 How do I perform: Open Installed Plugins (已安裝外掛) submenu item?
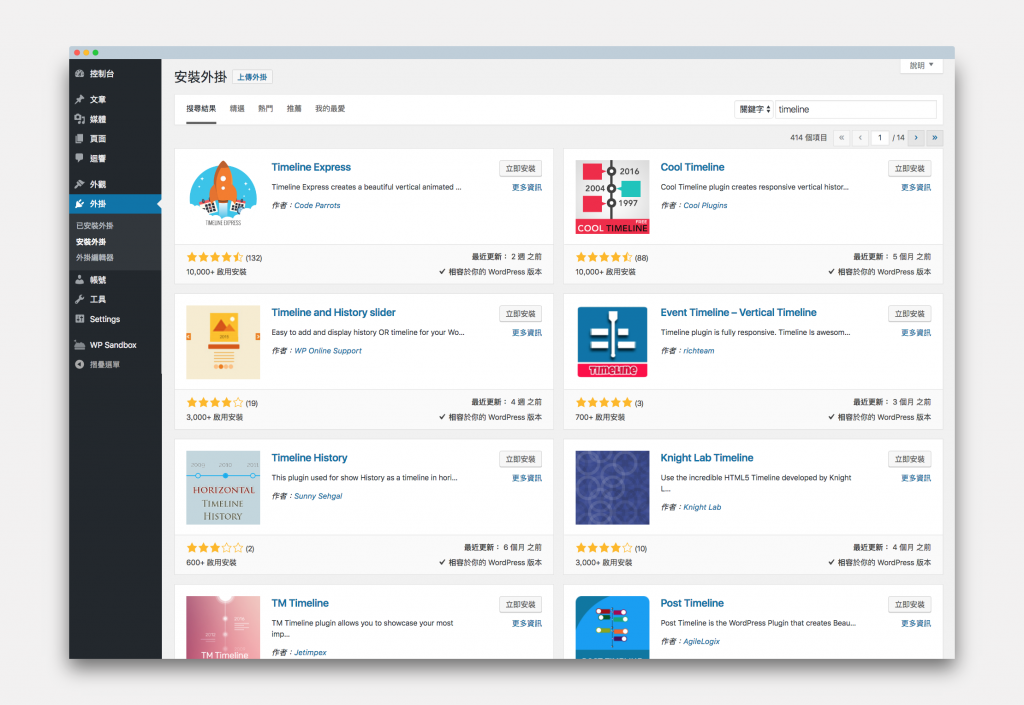point(95,225)
